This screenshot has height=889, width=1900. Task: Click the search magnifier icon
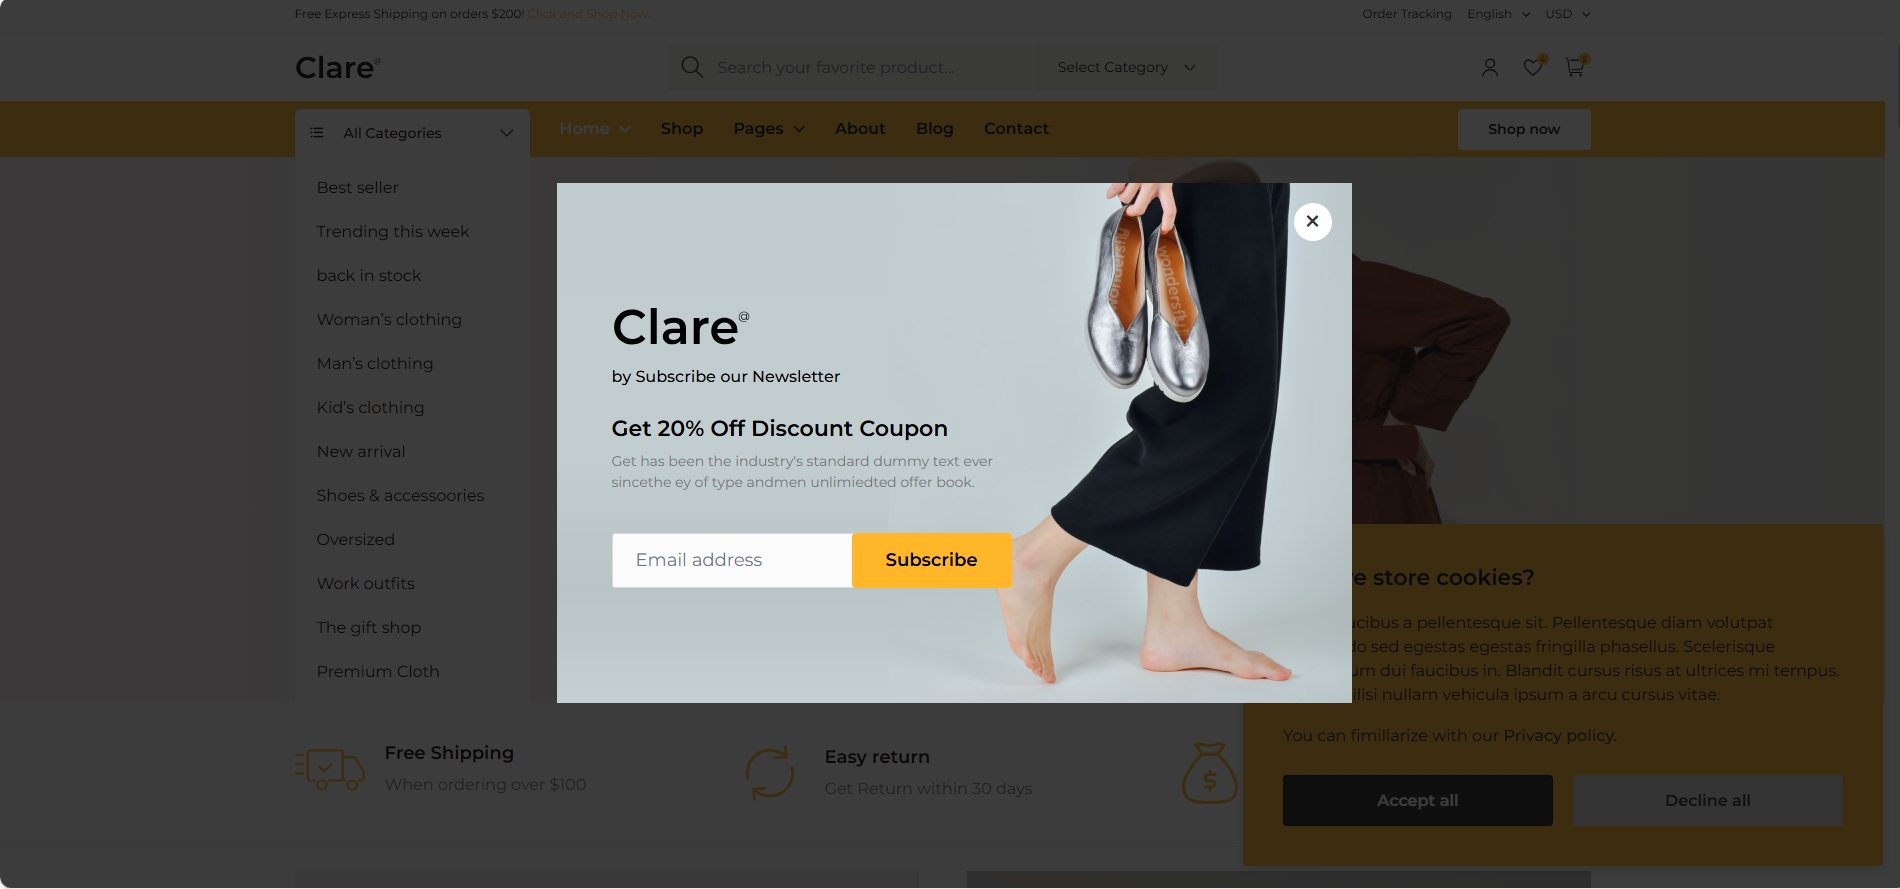tap(691, 67)
